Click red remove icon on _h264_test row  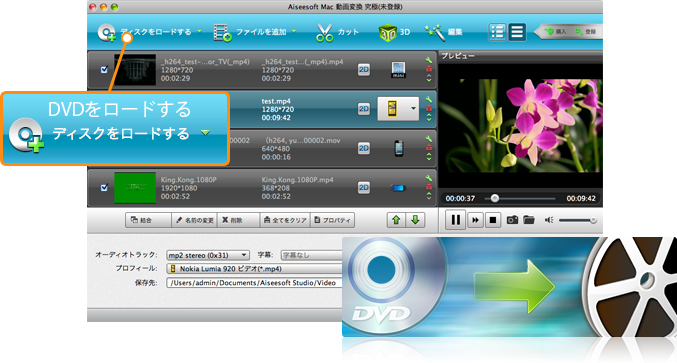429,69
